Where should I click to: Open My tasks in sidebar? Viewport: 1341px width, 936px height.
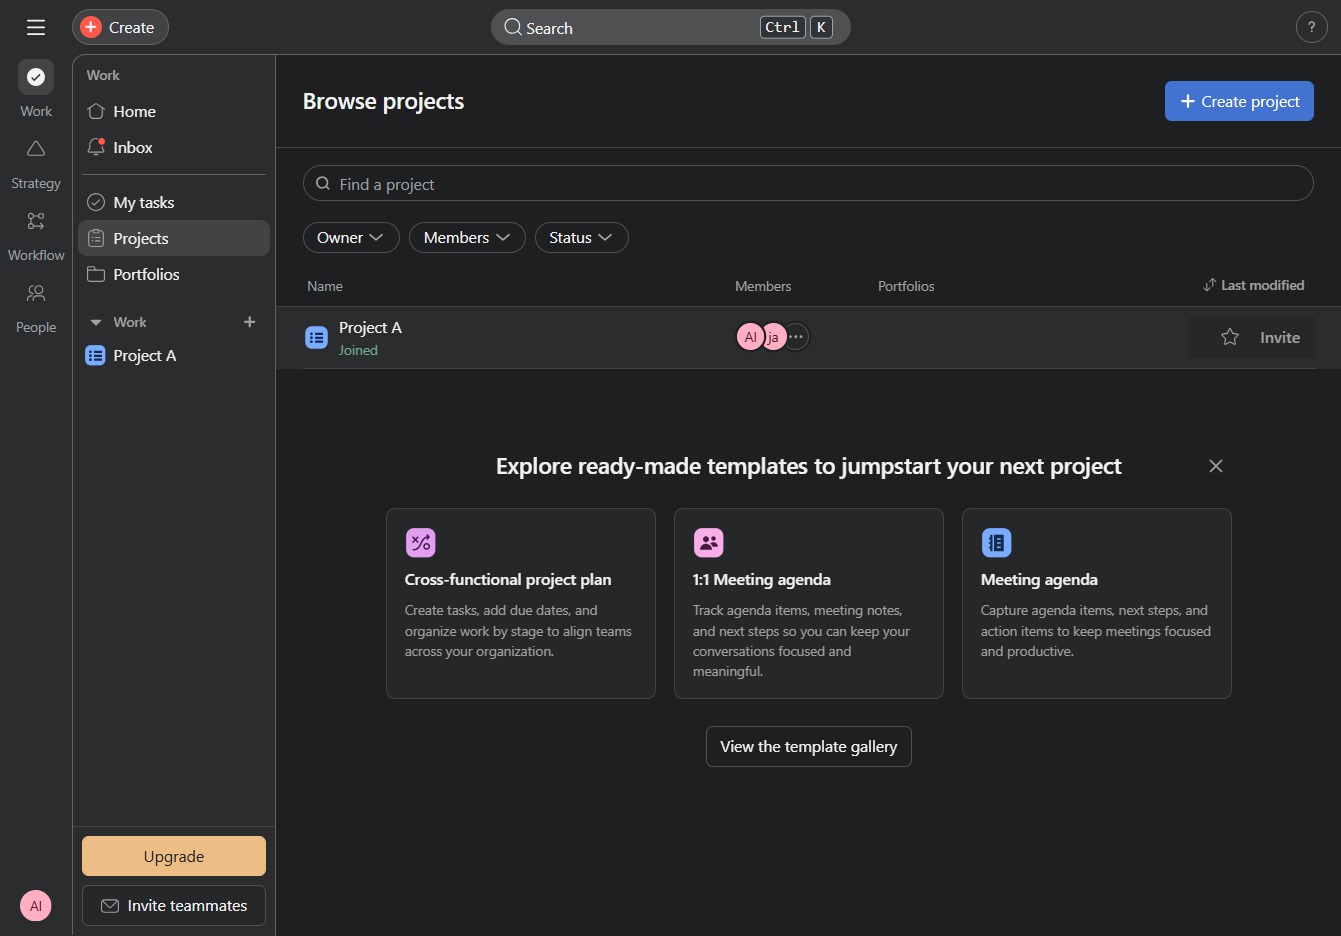click(x=174, y=202)
